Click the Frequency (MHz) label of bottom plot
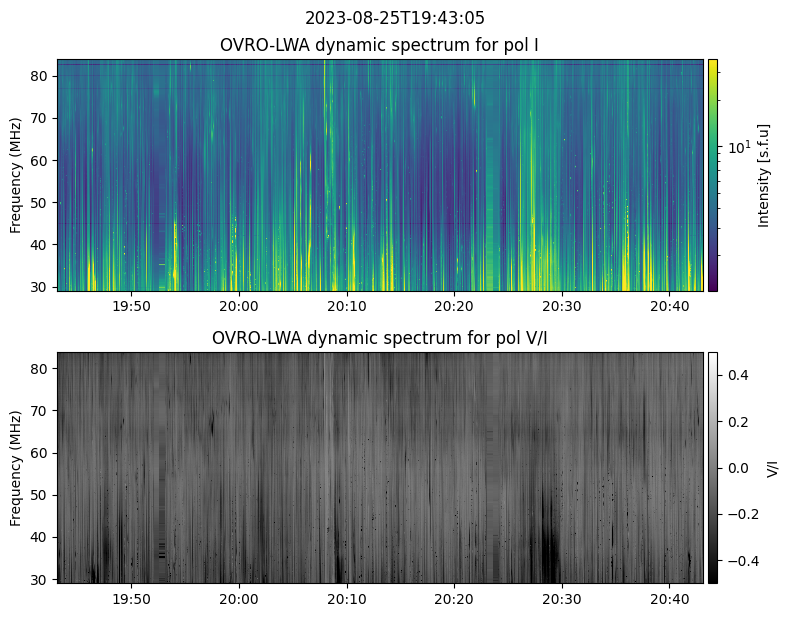Screen dimensions: 790x617 [x=16, y=467]
